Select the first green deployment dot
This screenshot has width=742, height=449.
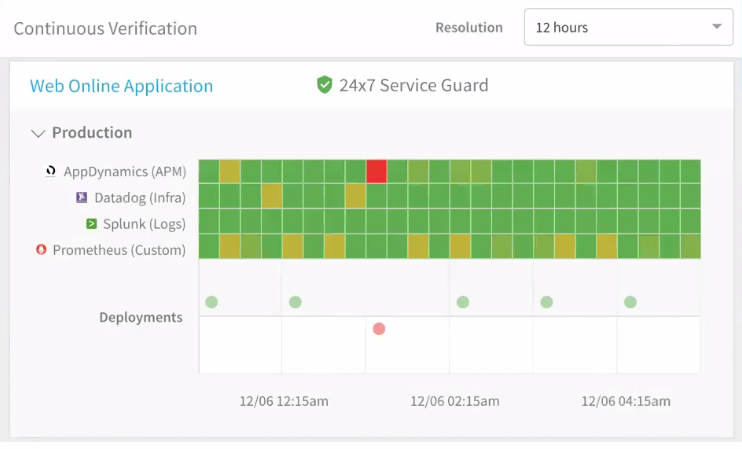click(x=212, y=302)
